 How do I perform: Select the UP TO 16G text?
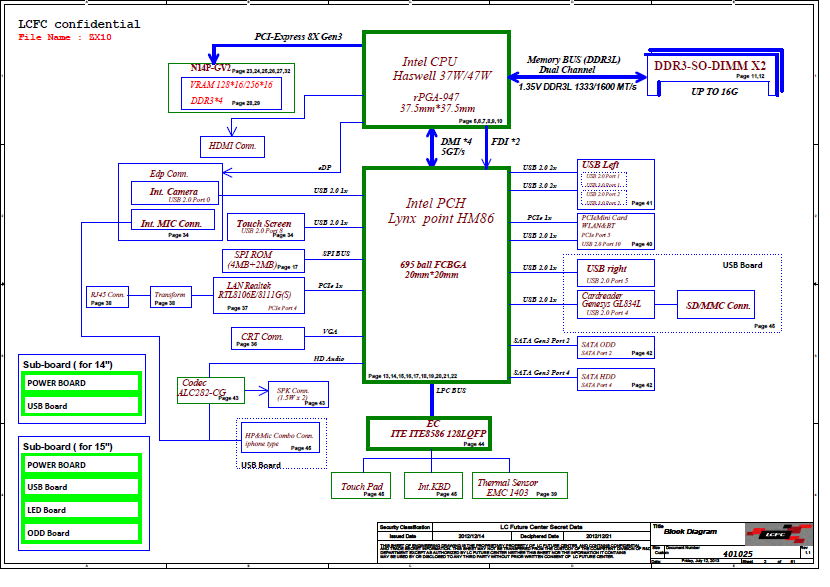click(x=714, y=92)
